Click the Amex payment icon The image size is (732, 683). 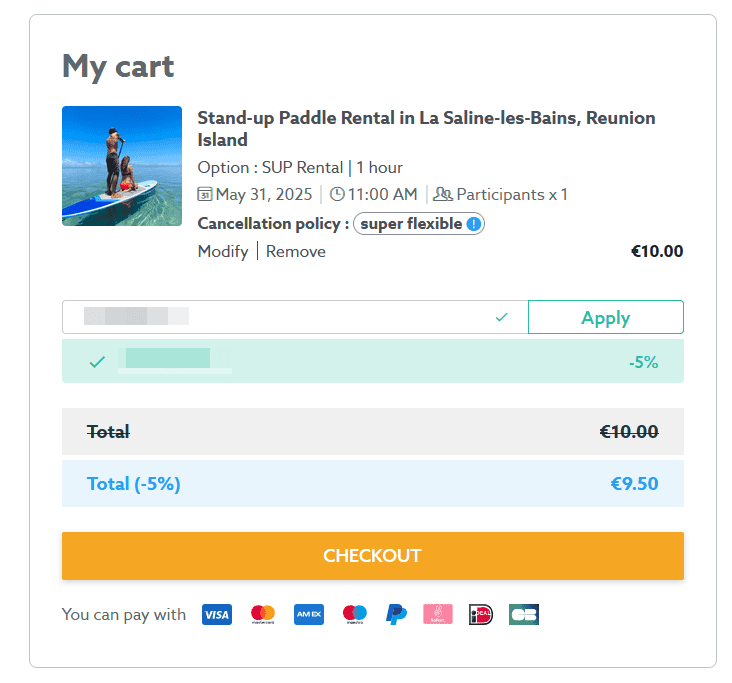click(x=309, y=614)
